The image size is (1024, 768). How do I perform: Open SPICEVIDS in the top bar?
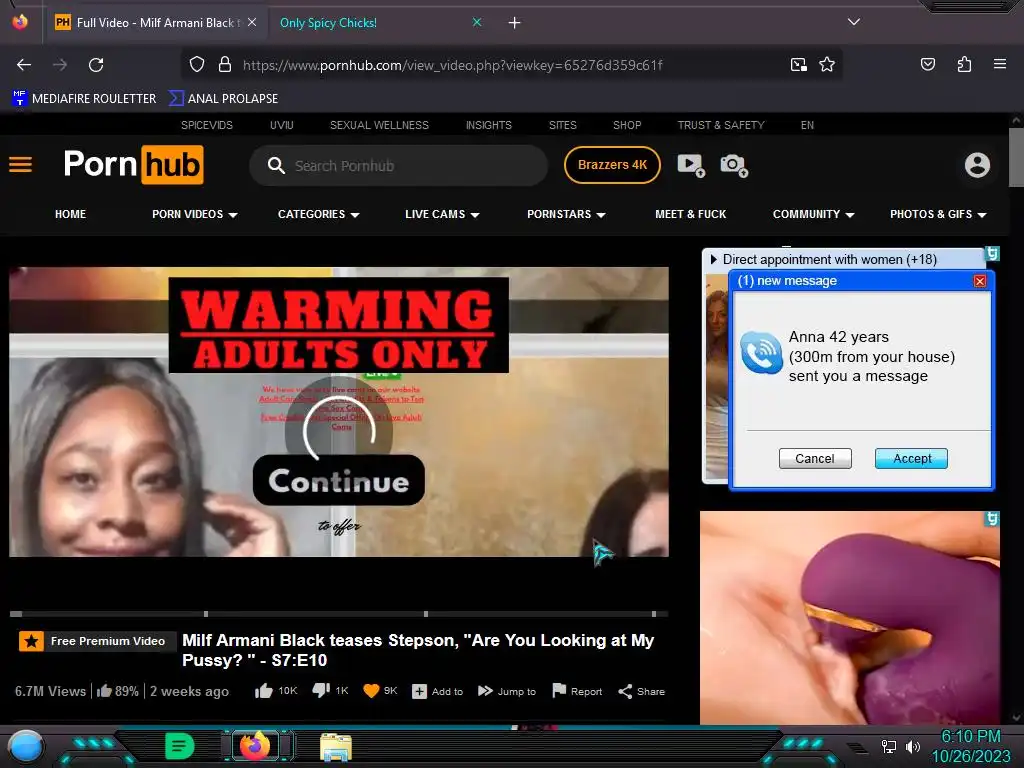[207, 125]
